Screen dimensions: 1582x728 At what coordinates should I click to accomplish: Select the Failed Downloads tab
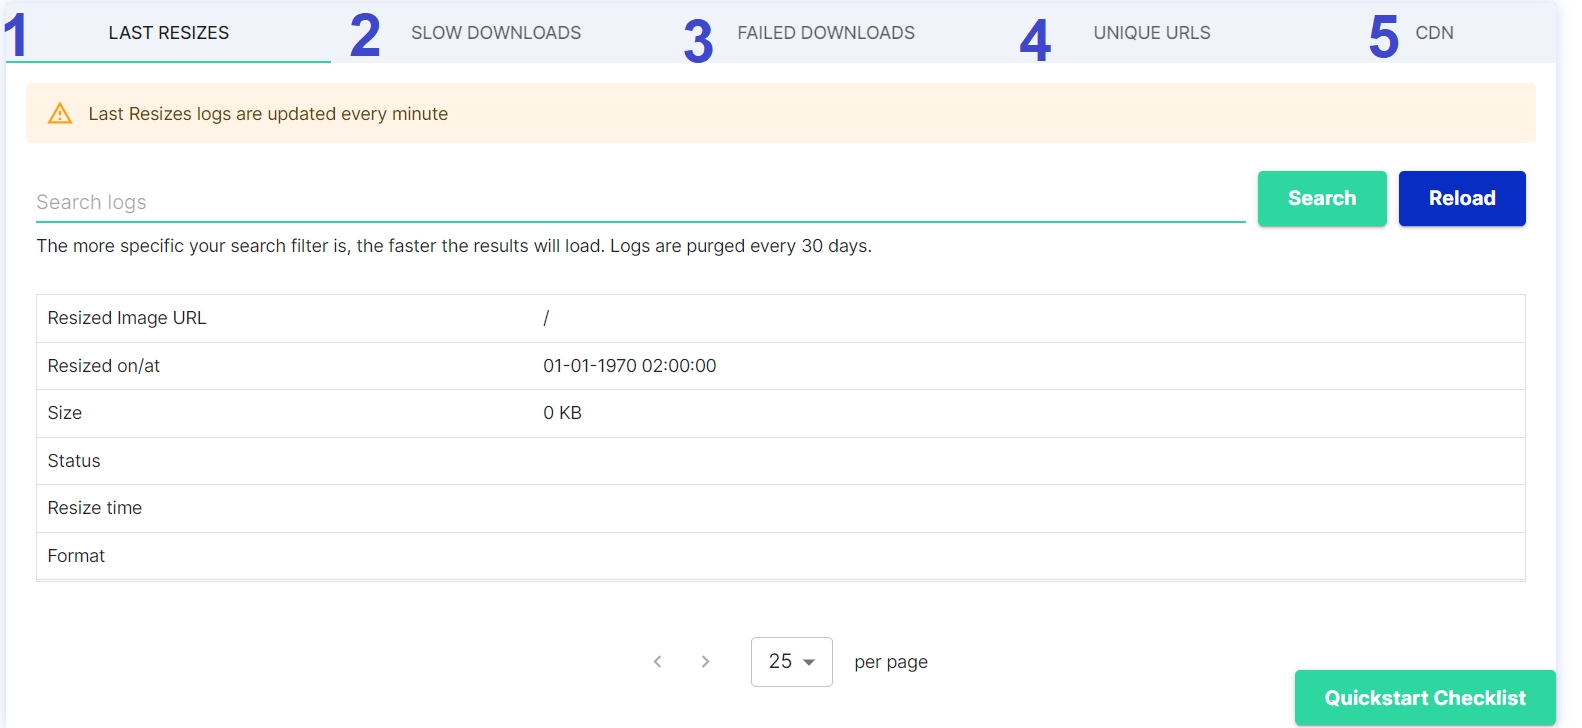click(x=825, y=33)
